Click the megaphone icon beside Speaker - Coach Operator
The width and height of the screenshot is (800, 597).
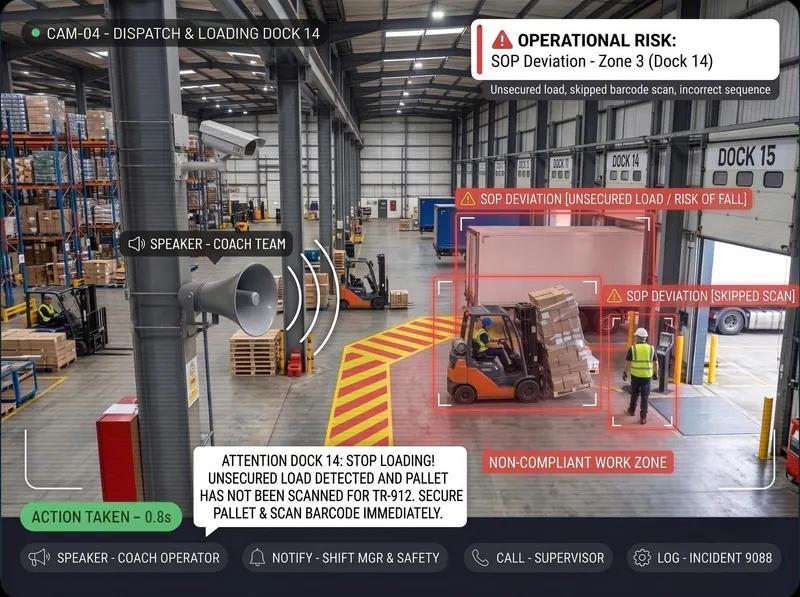click(39, 558)
